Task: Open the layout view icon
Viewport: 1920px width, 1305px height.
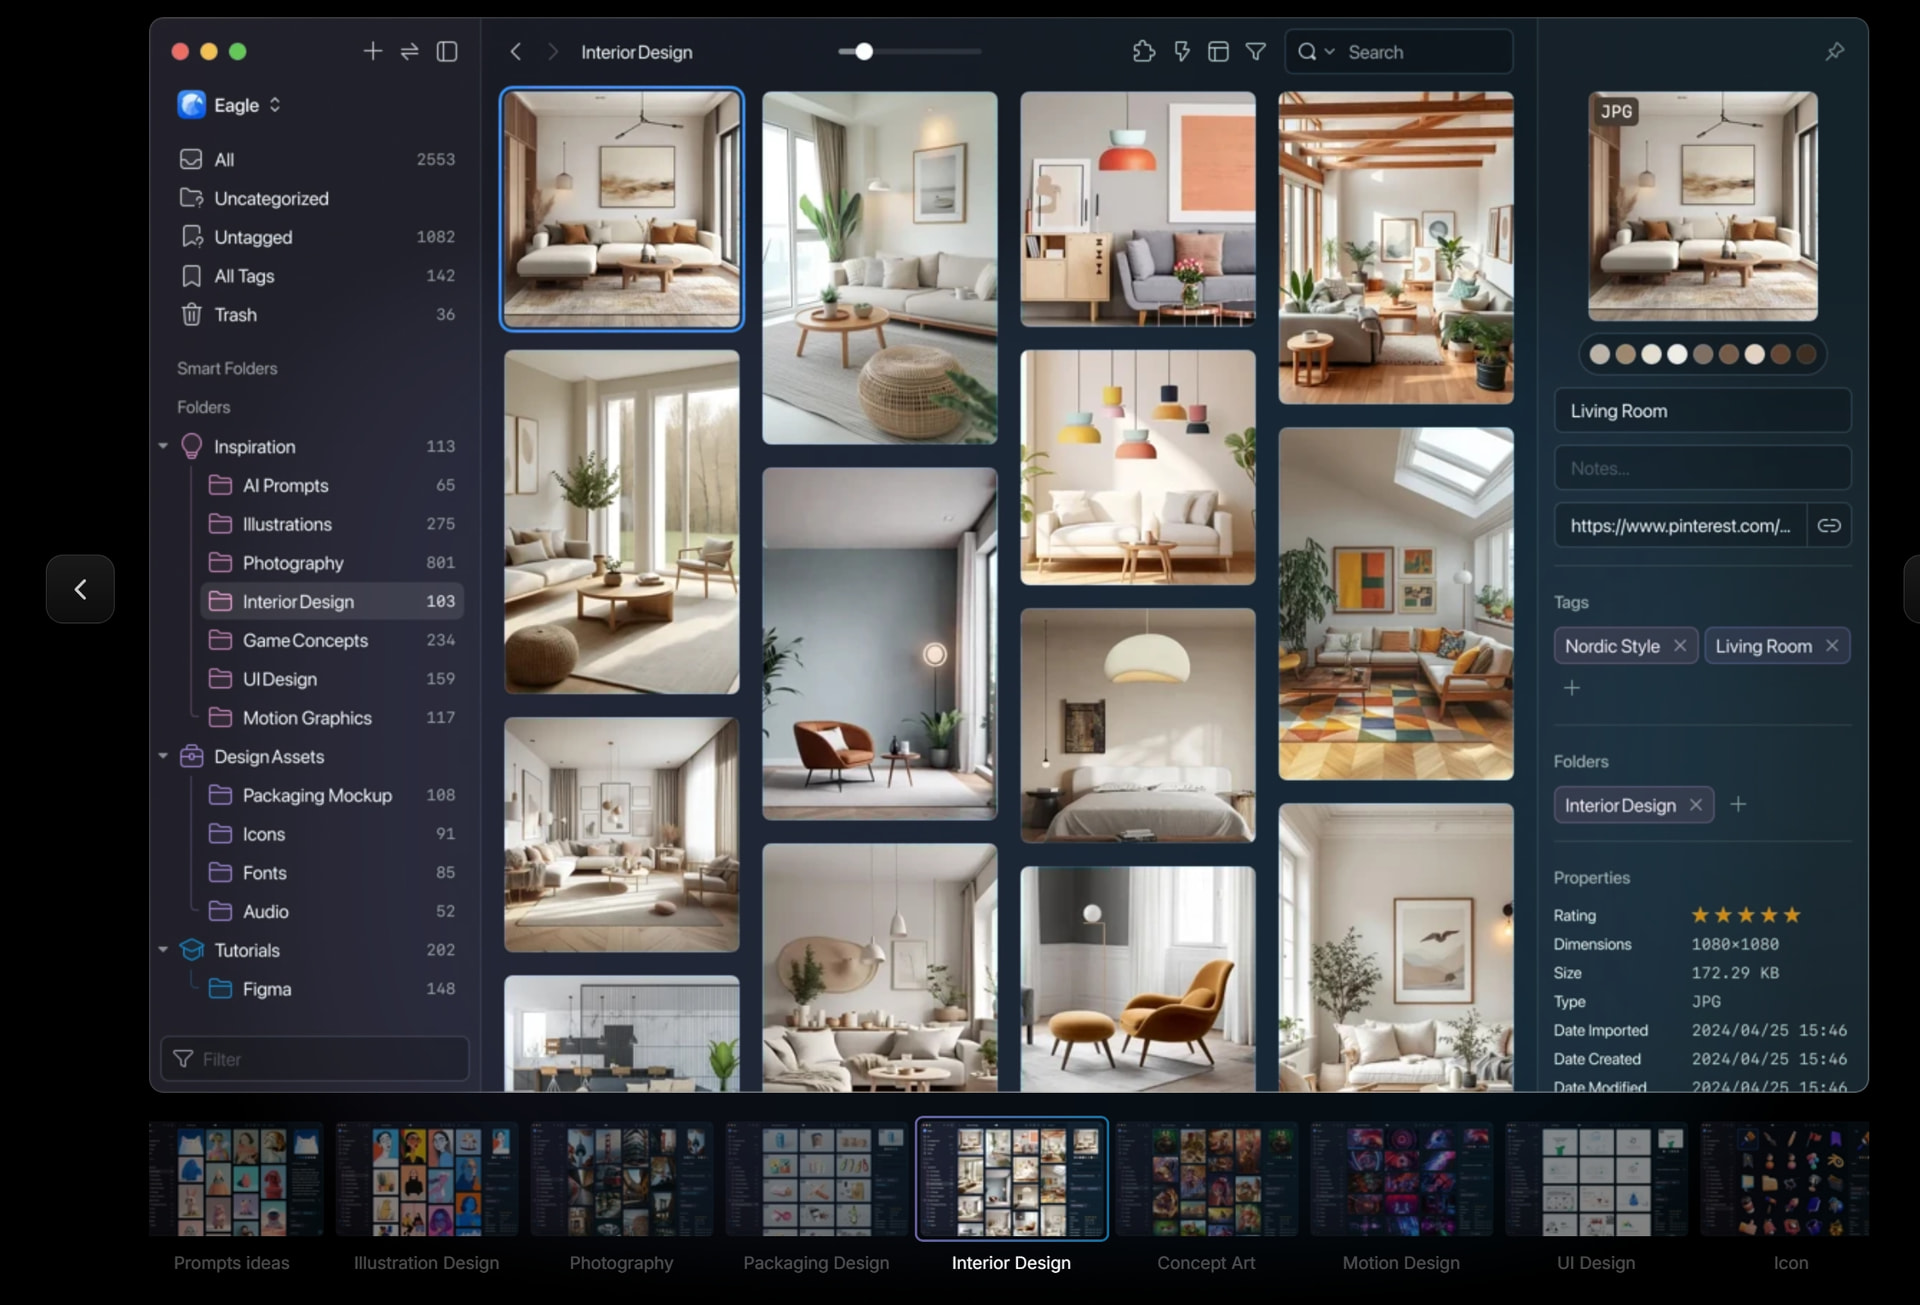Action: (x=1218, y=51)
